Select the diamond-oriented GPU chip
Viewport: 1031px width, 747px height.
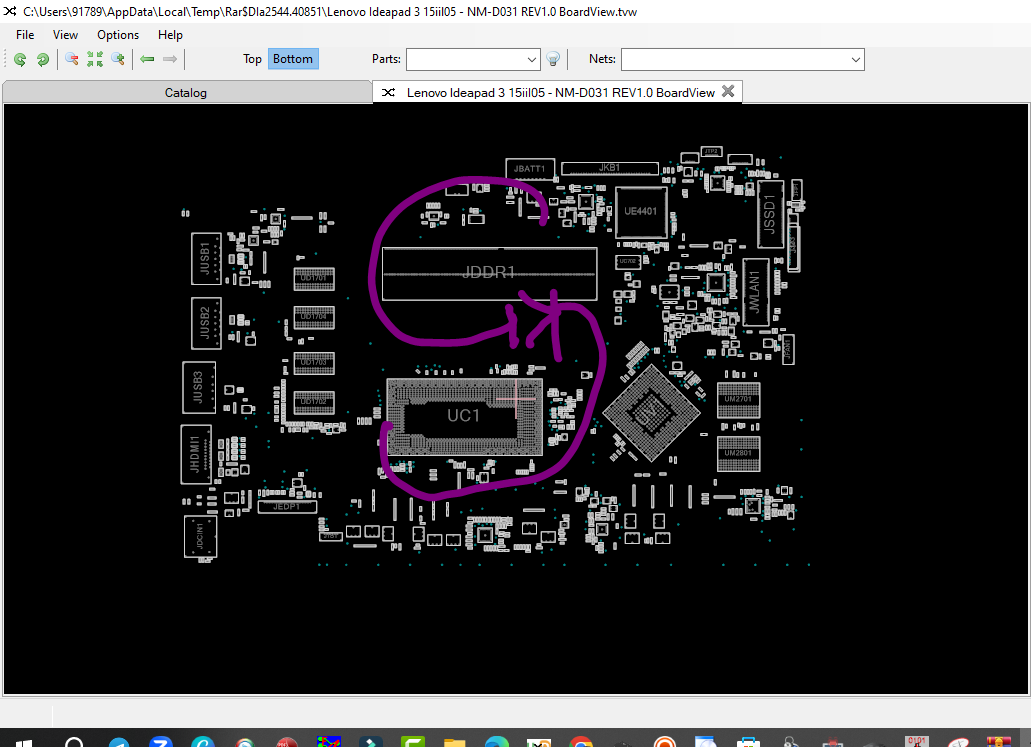(x=651, y=412)
